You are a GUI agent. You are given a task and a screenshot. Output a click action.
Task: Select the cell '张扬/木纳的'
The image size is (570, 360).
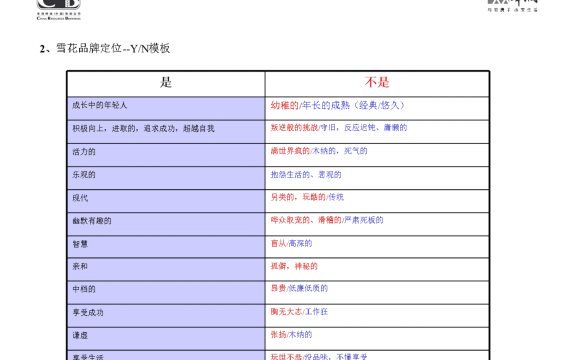[x=377, y=339]
